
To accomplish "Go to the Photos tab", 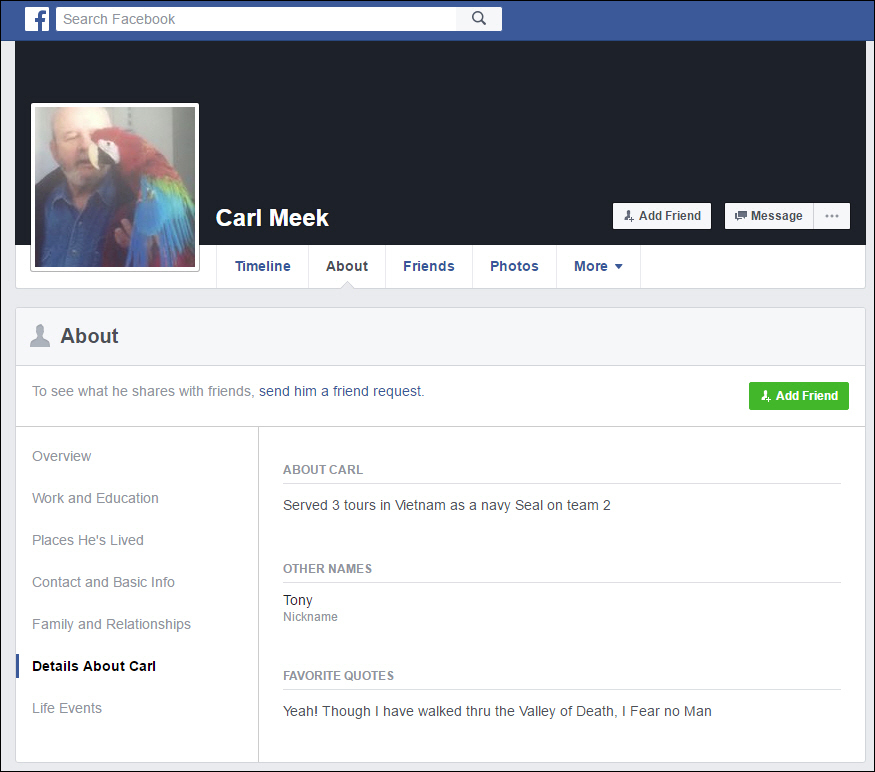I will [514, 266].
